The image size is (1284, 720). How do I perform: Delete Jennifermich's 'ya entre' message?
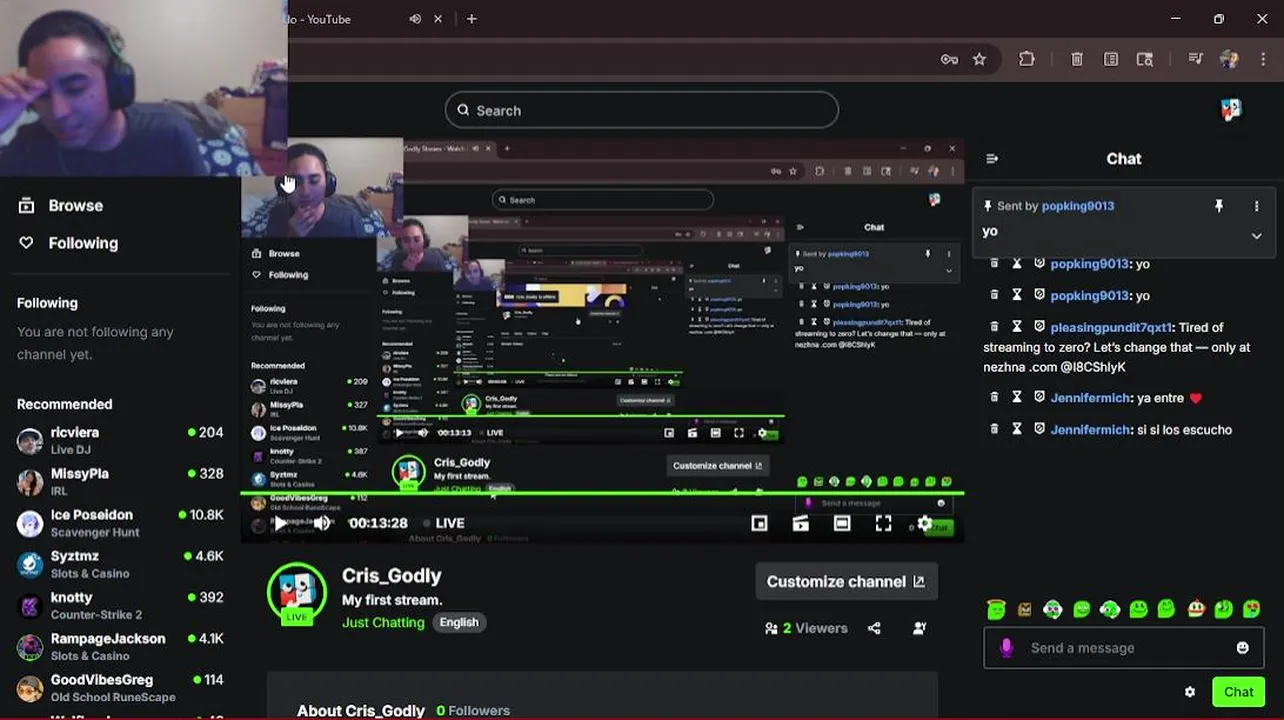tap(994, 397)
